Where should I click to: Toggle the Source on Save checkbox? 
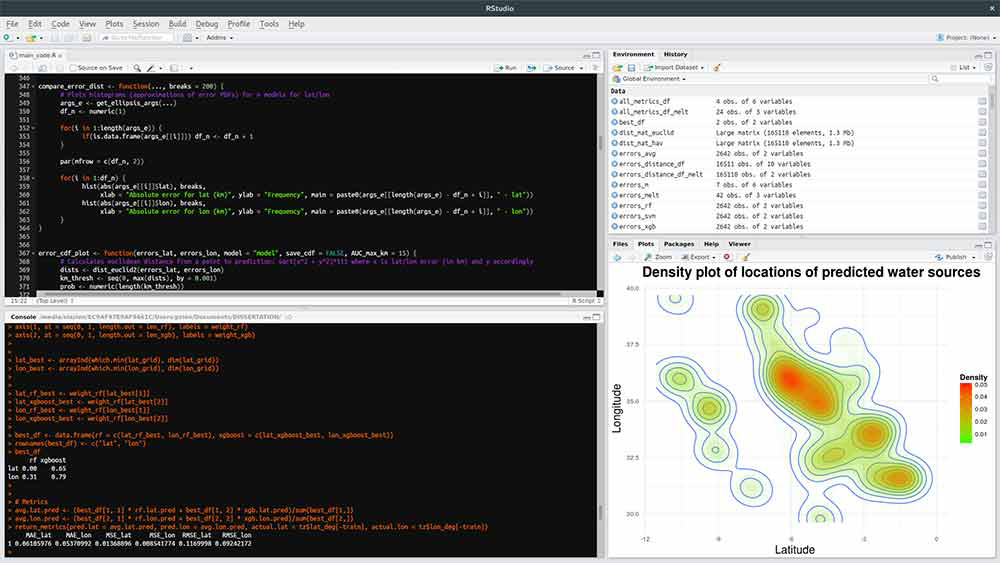[x=73, y=68]
